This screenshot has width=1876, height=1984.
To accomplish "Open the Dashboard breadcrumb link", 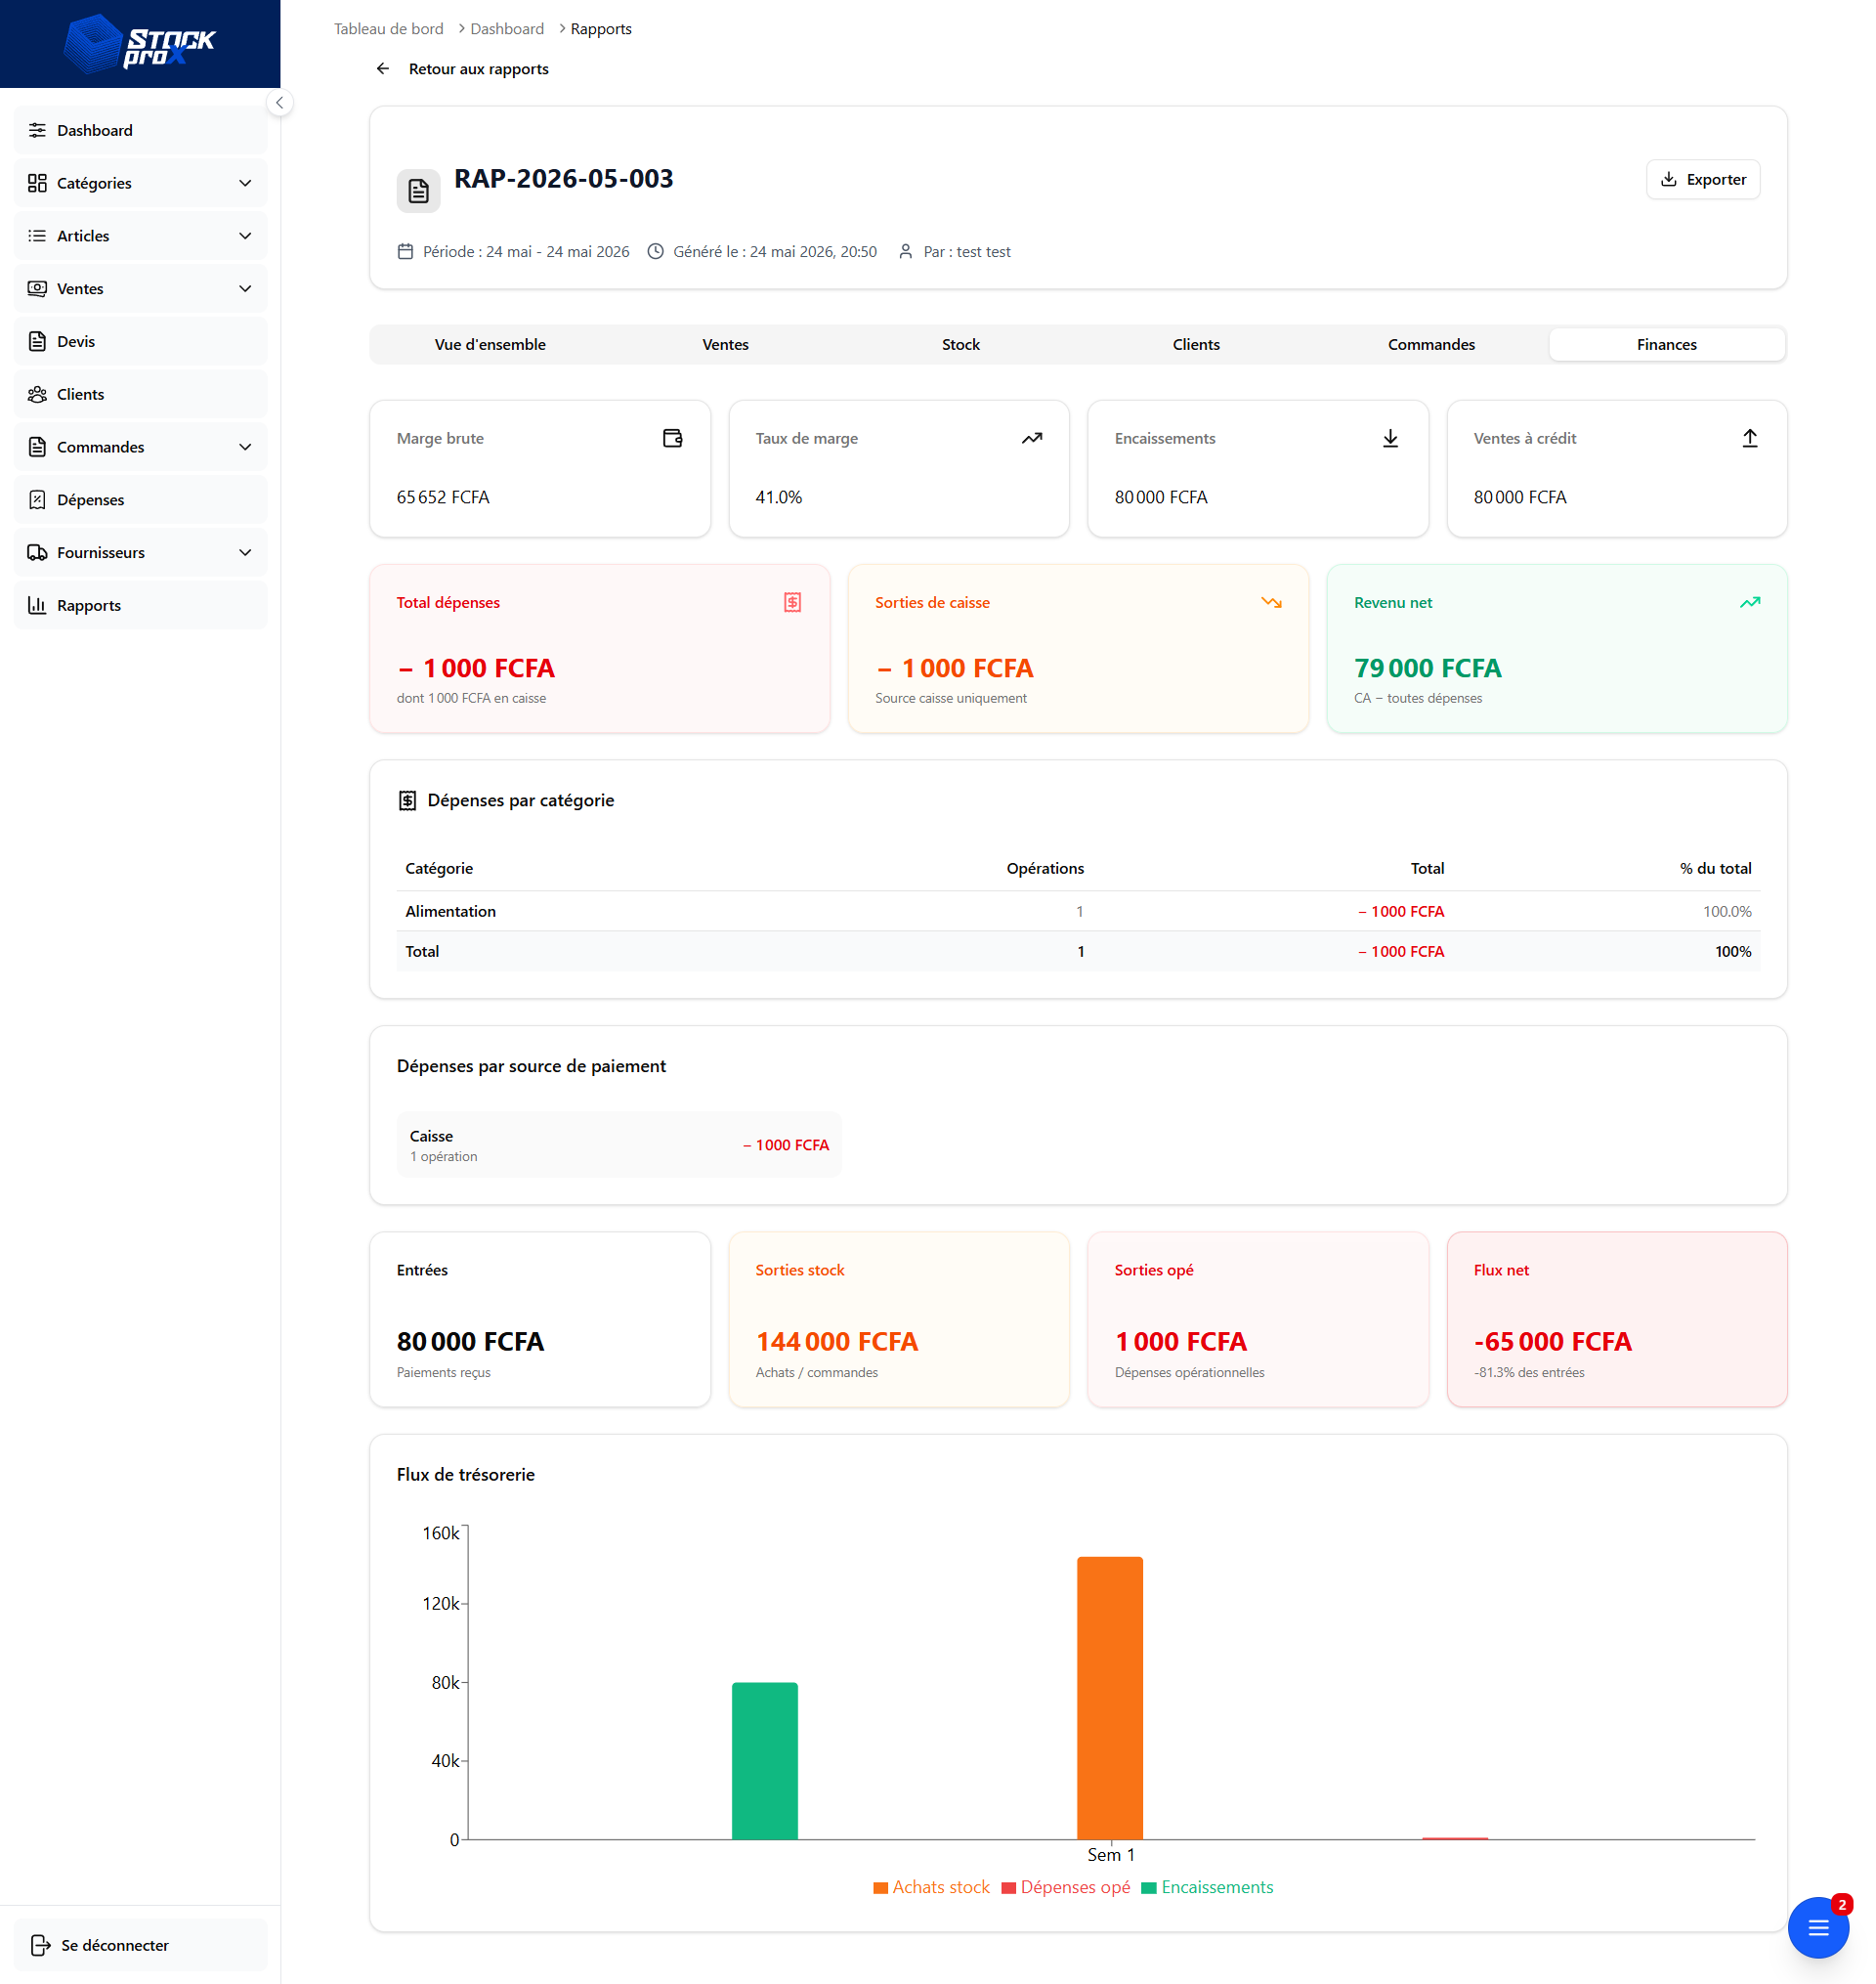I will [507, 29].
